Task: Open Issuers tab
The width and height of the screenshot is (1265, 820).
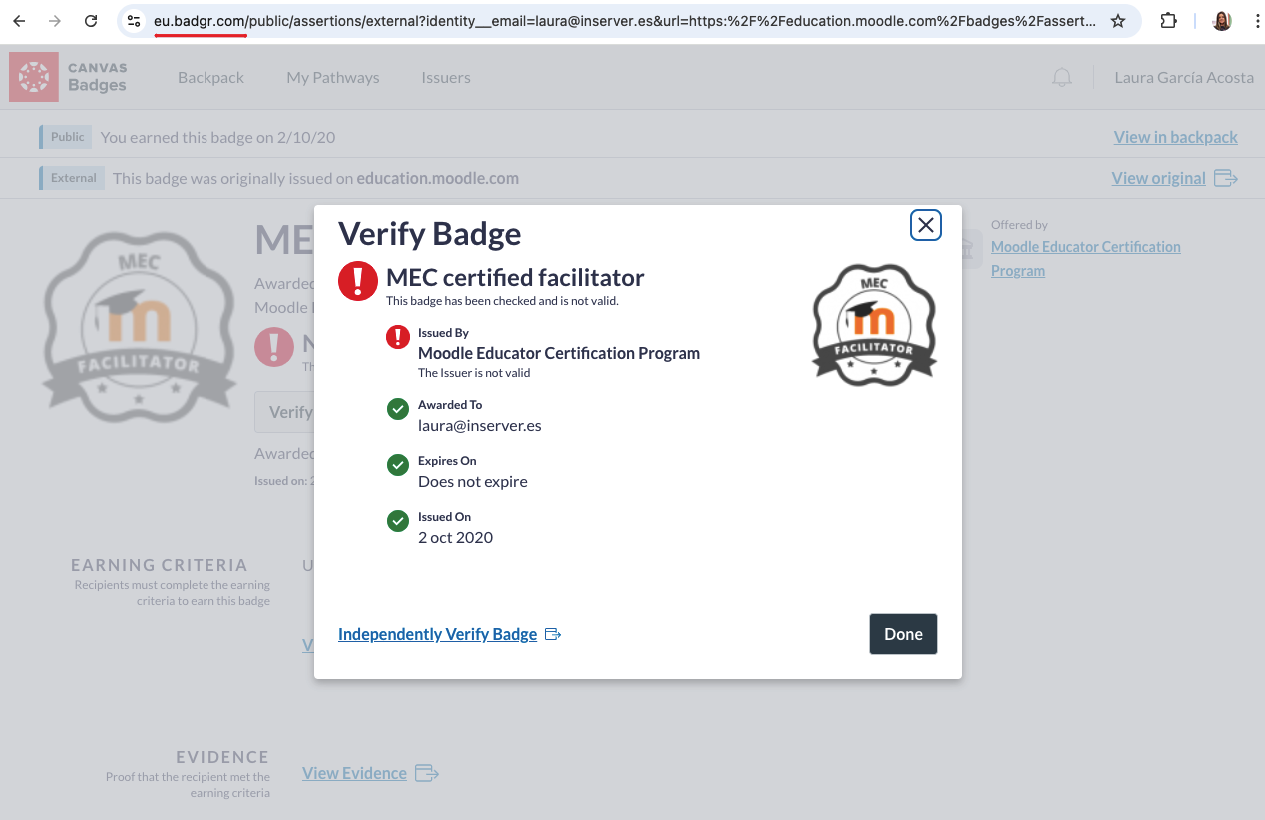Action: pyautogui.click(x=446, y=77)
